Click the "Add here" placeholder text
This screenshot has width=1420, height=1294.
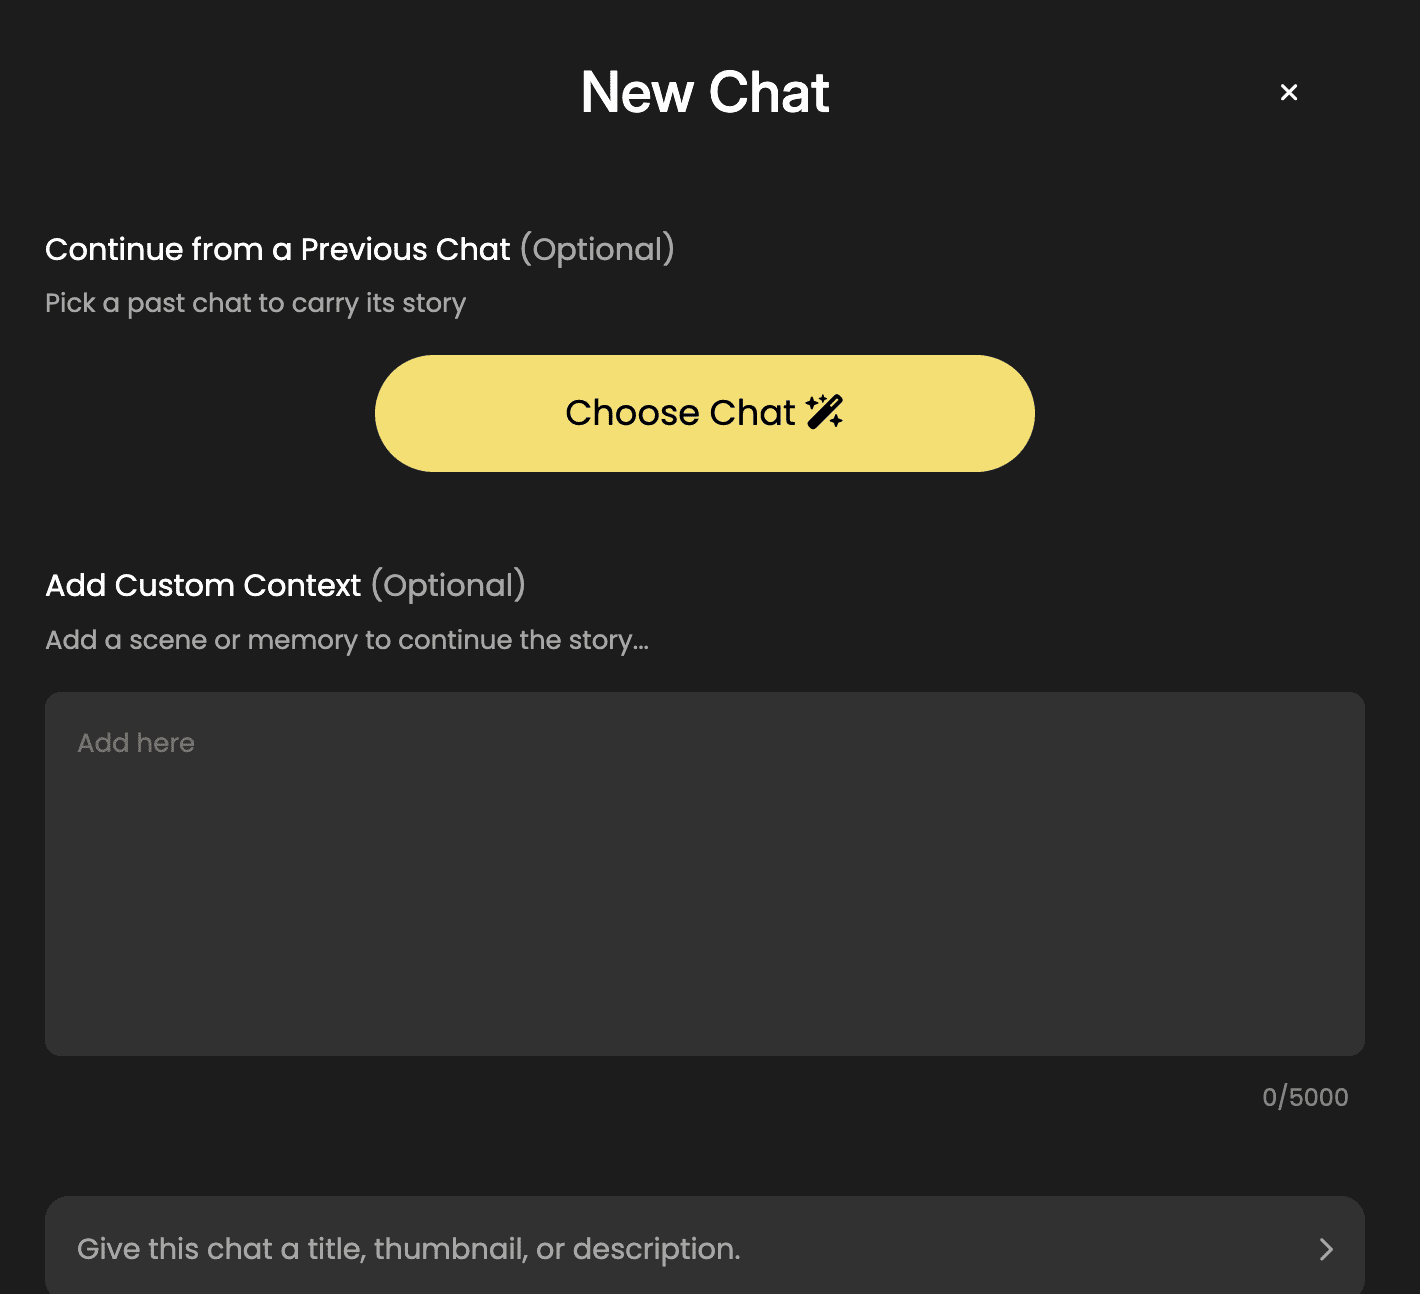(x=136, y=743)
